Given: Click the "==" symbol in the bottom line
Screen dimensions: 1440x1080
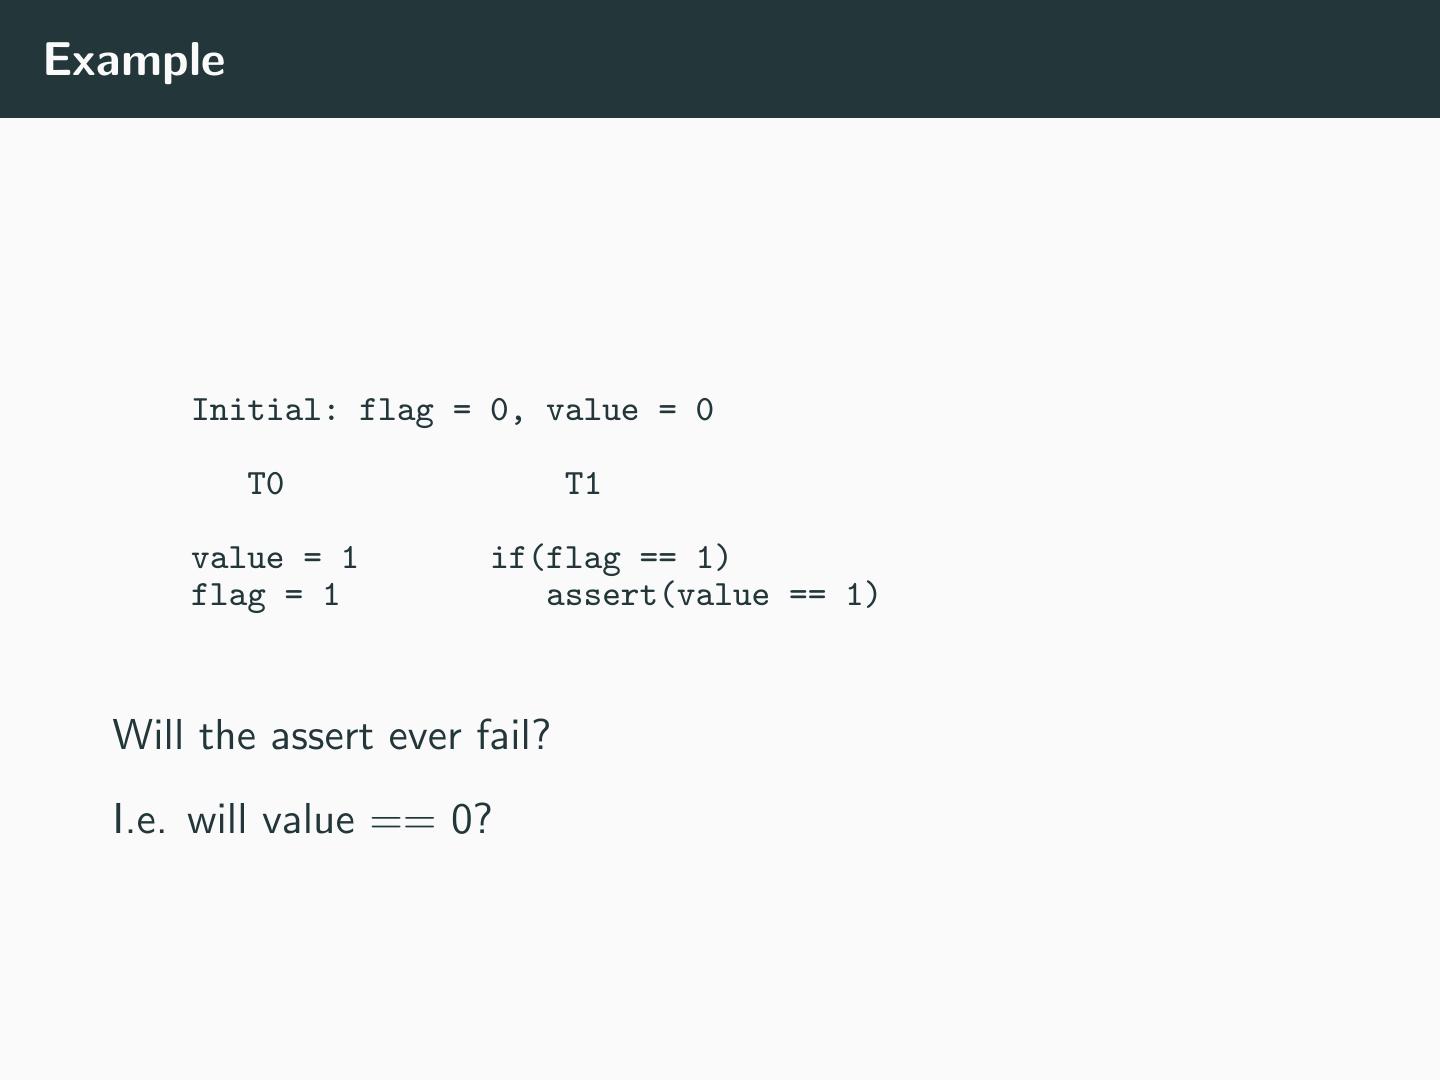Looking at the screenshot, I should pos(403,822).
